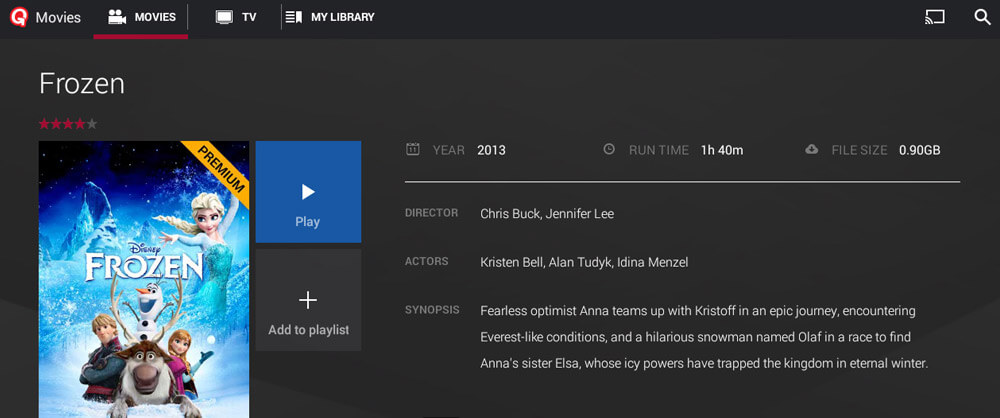Switch to the MOVIES tab
This screenshot has width=1000, height=418.
pyautogui.click(x=141, y=18)
